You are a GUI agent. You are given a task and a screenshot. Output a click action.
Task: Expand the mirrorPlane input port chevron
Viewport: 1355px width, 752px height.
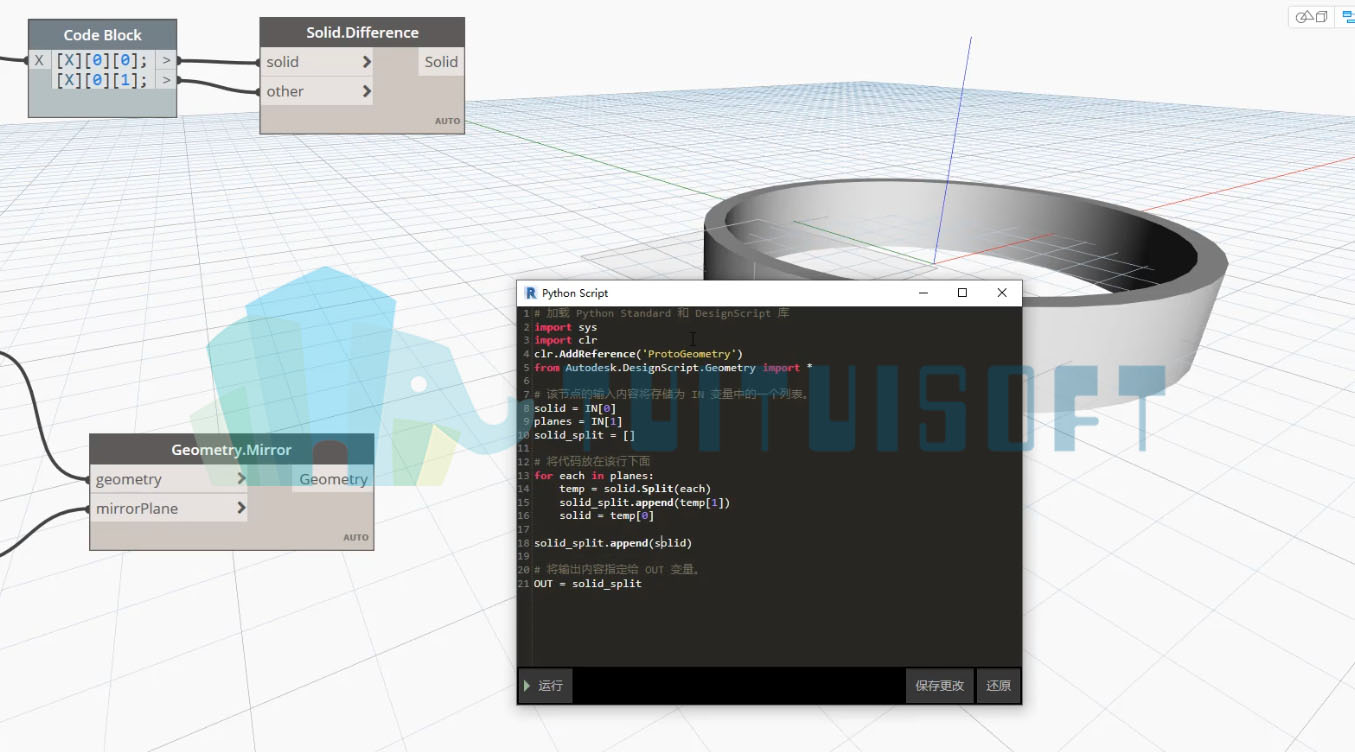pyautogui.click(x=241, y=508)
